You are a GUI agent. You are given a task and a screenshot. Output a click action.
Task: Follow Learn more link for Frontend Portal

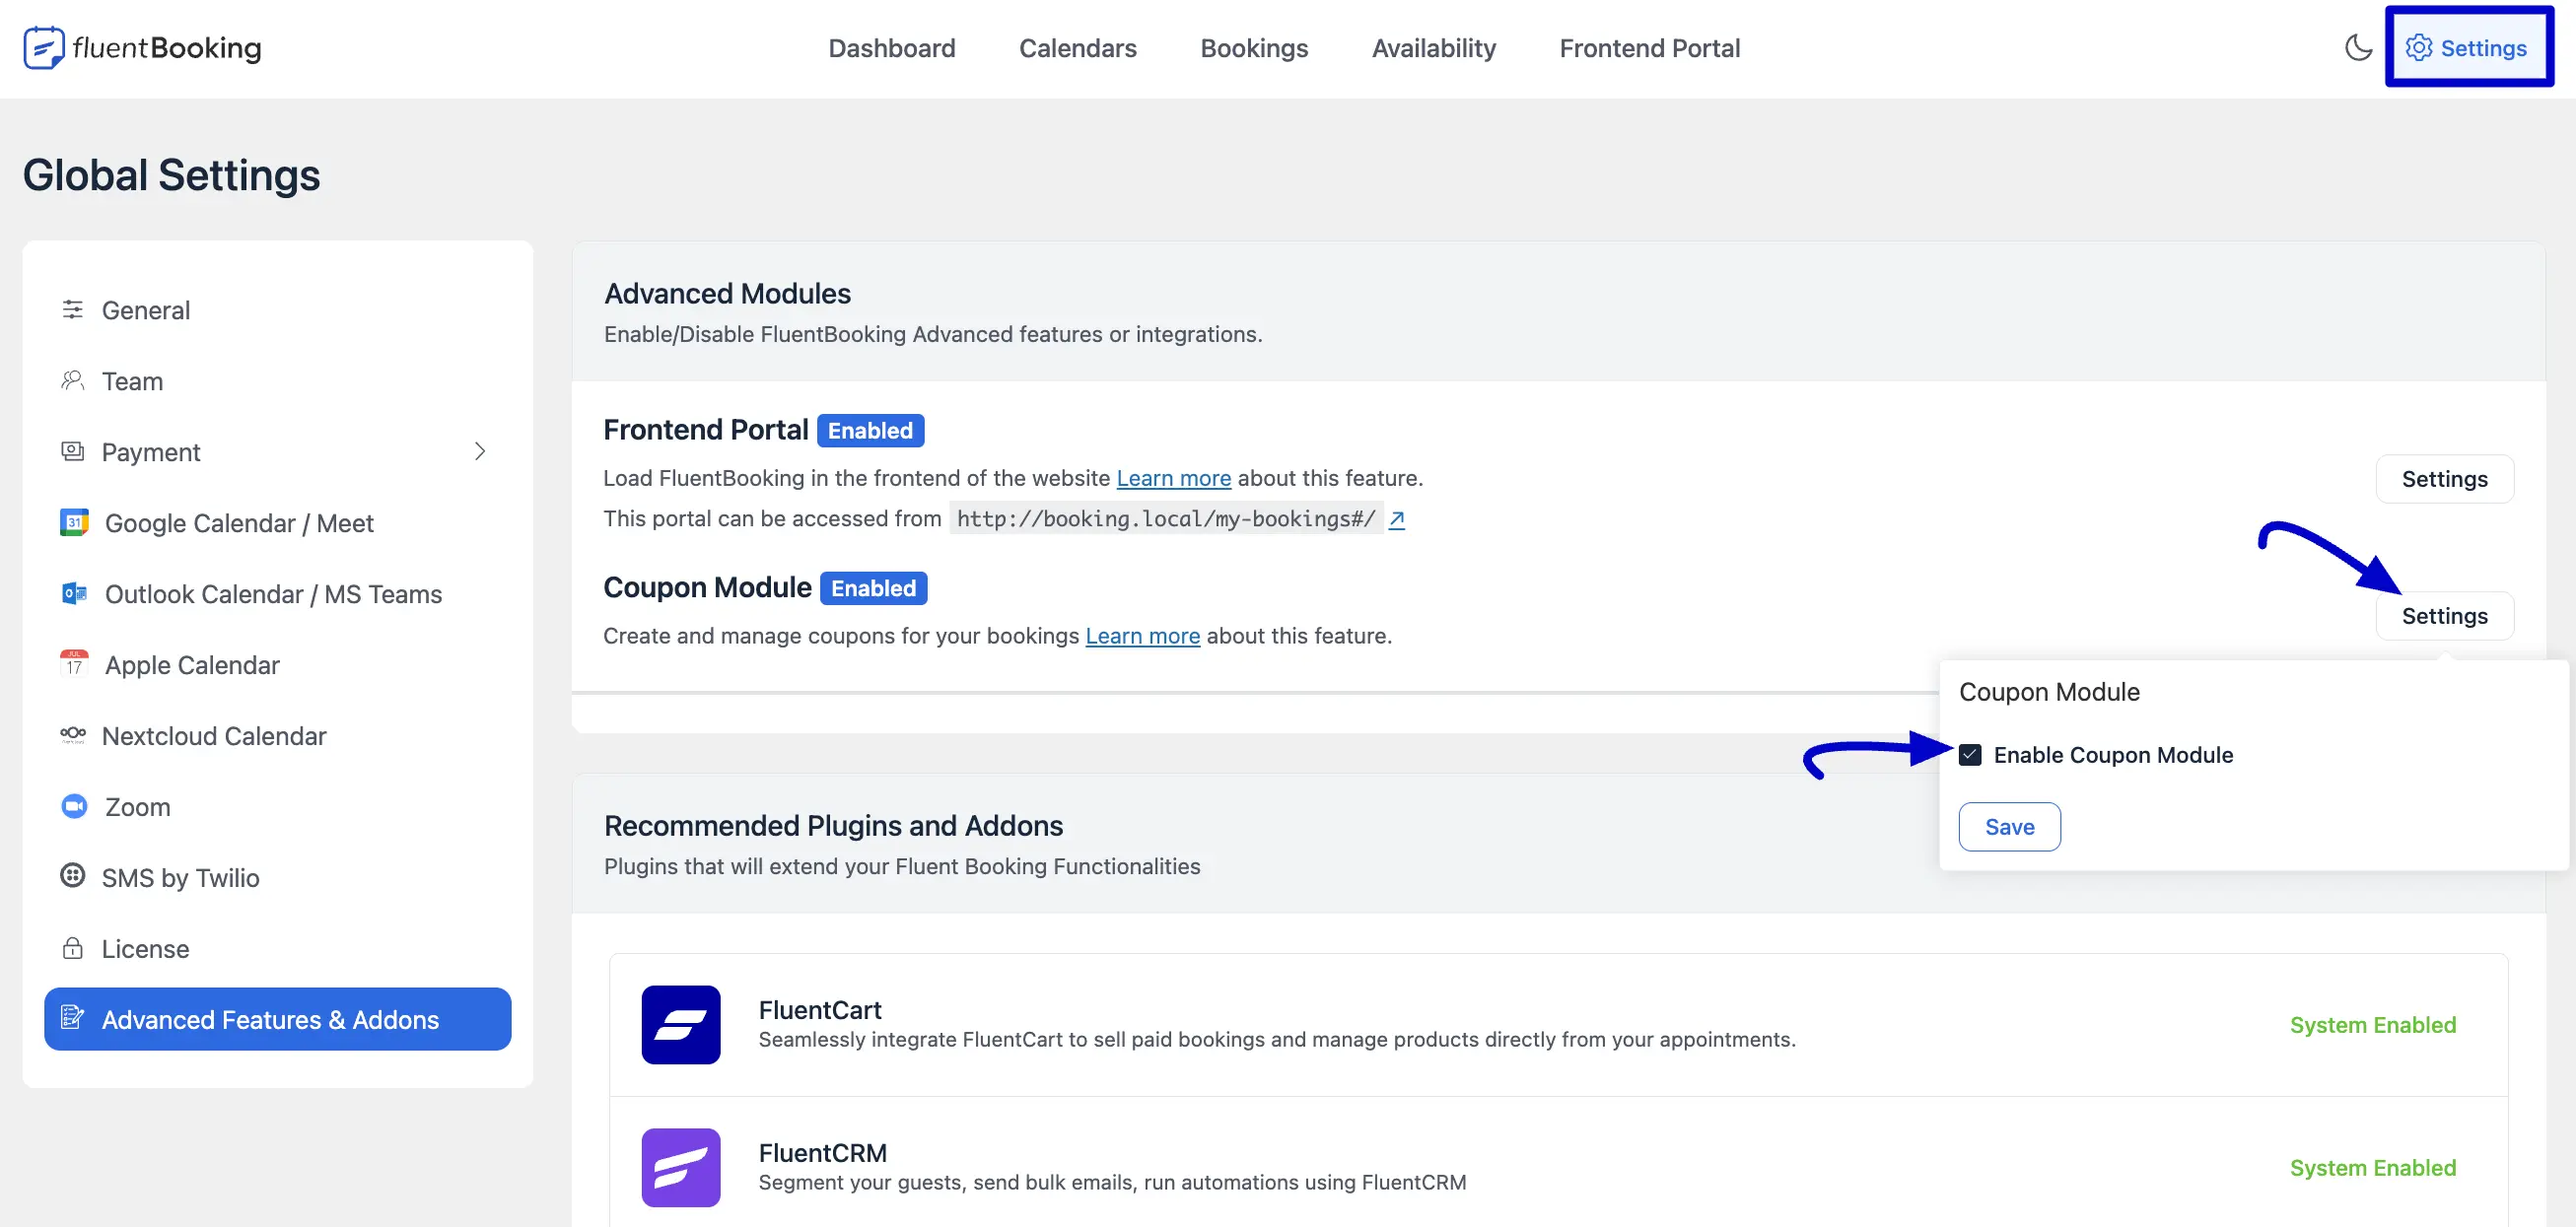pos(1173,478)
